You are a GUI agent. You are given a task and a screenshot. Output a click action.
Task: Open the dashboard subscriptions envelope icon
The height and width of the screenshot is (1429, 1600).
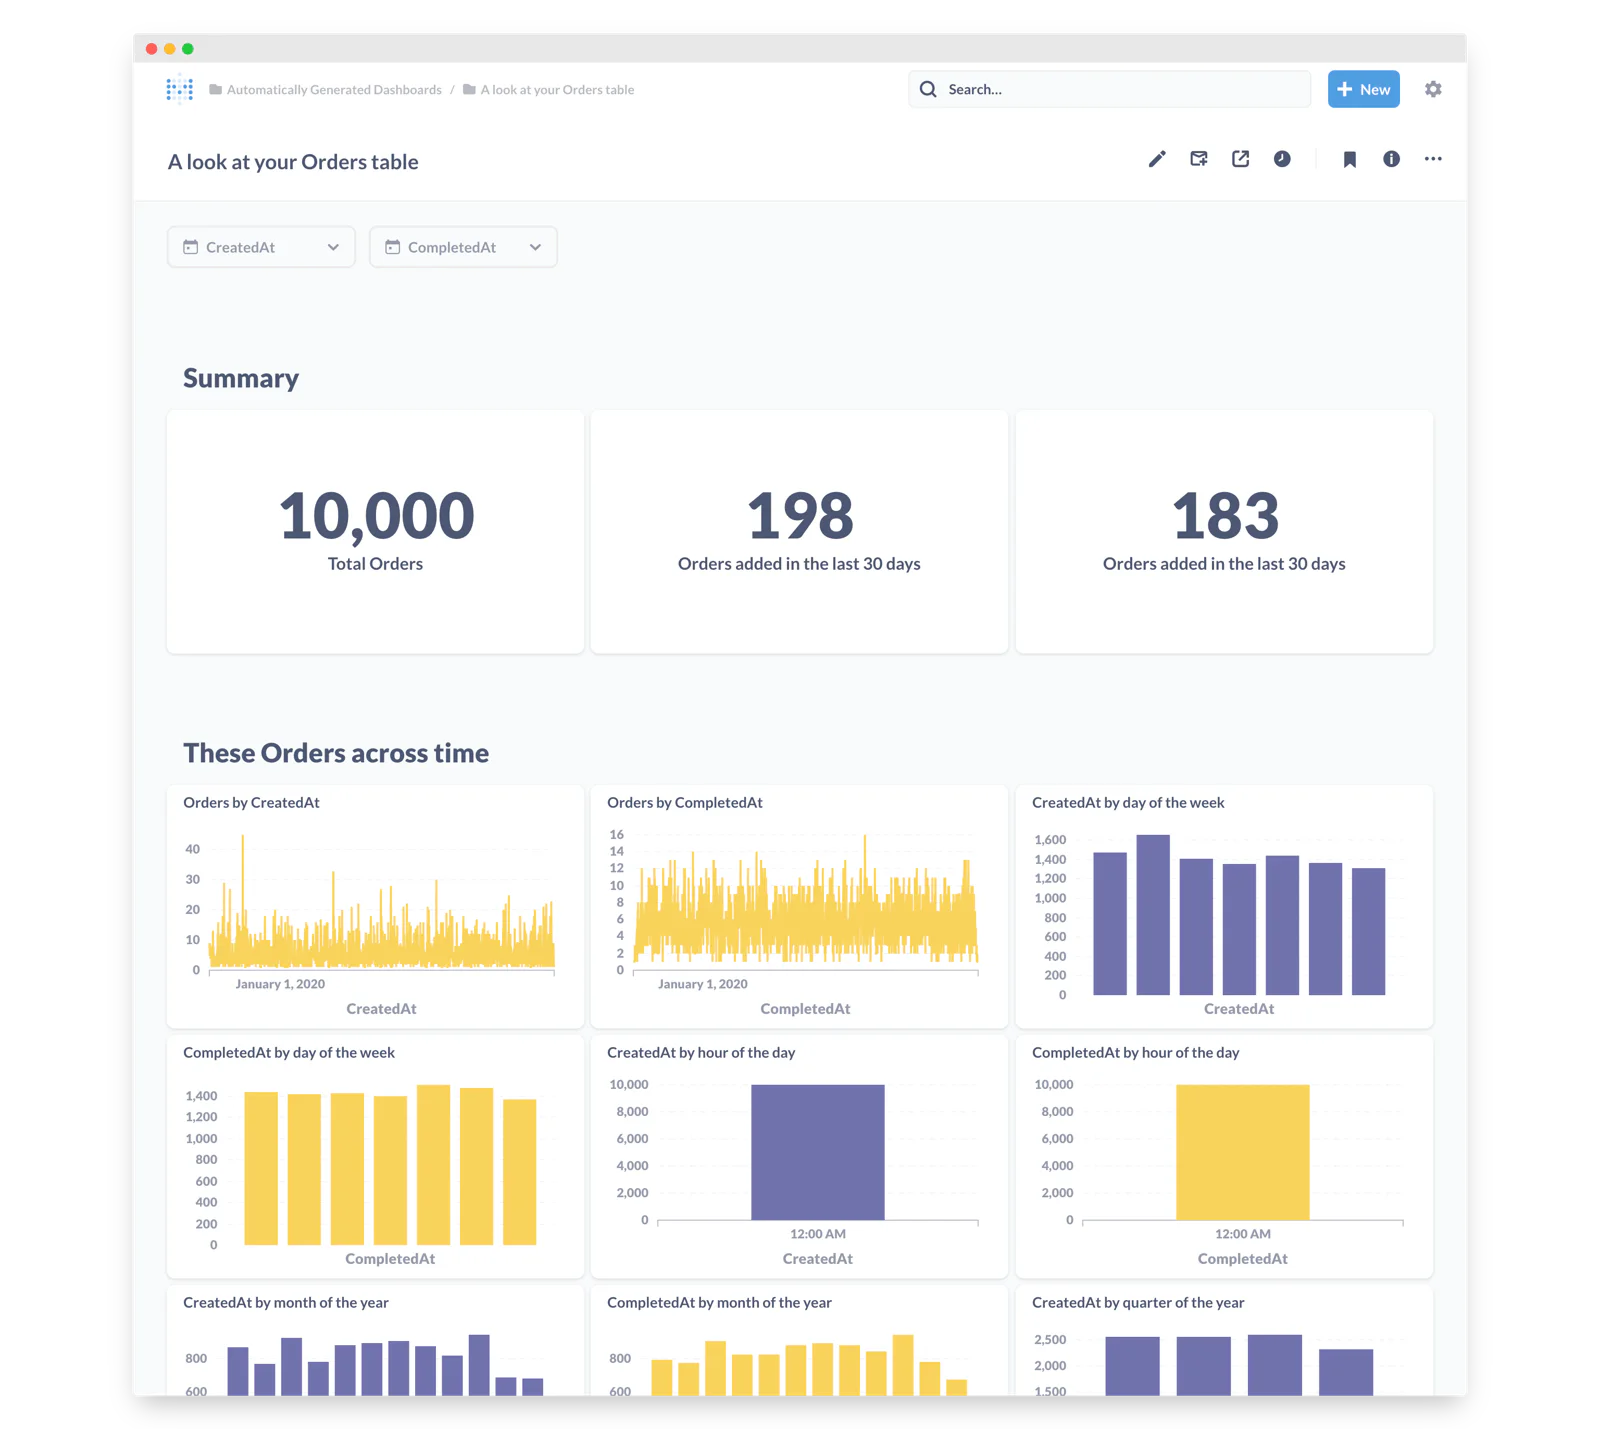coord(1199,159)
